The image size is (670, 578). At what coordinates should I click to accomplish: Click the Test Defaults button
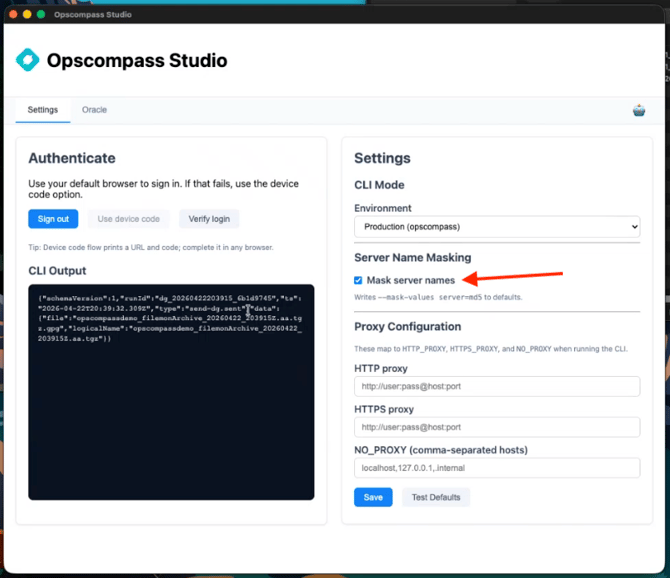coord(435,497)
